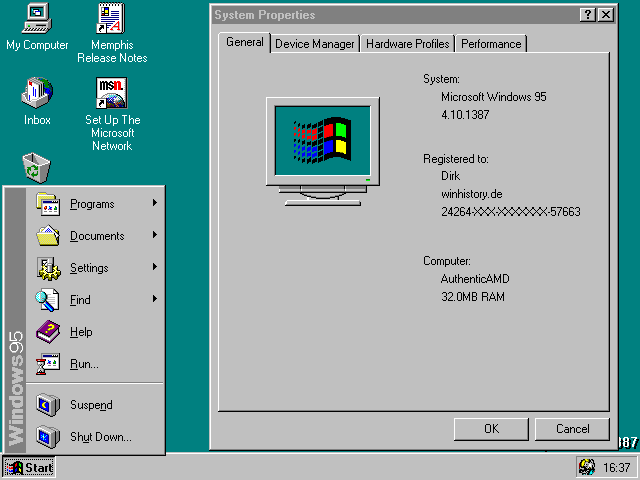Select the Recycle Bin desktop icon
The height and width of the screenshot is (480, 640).
click(36, 168)
